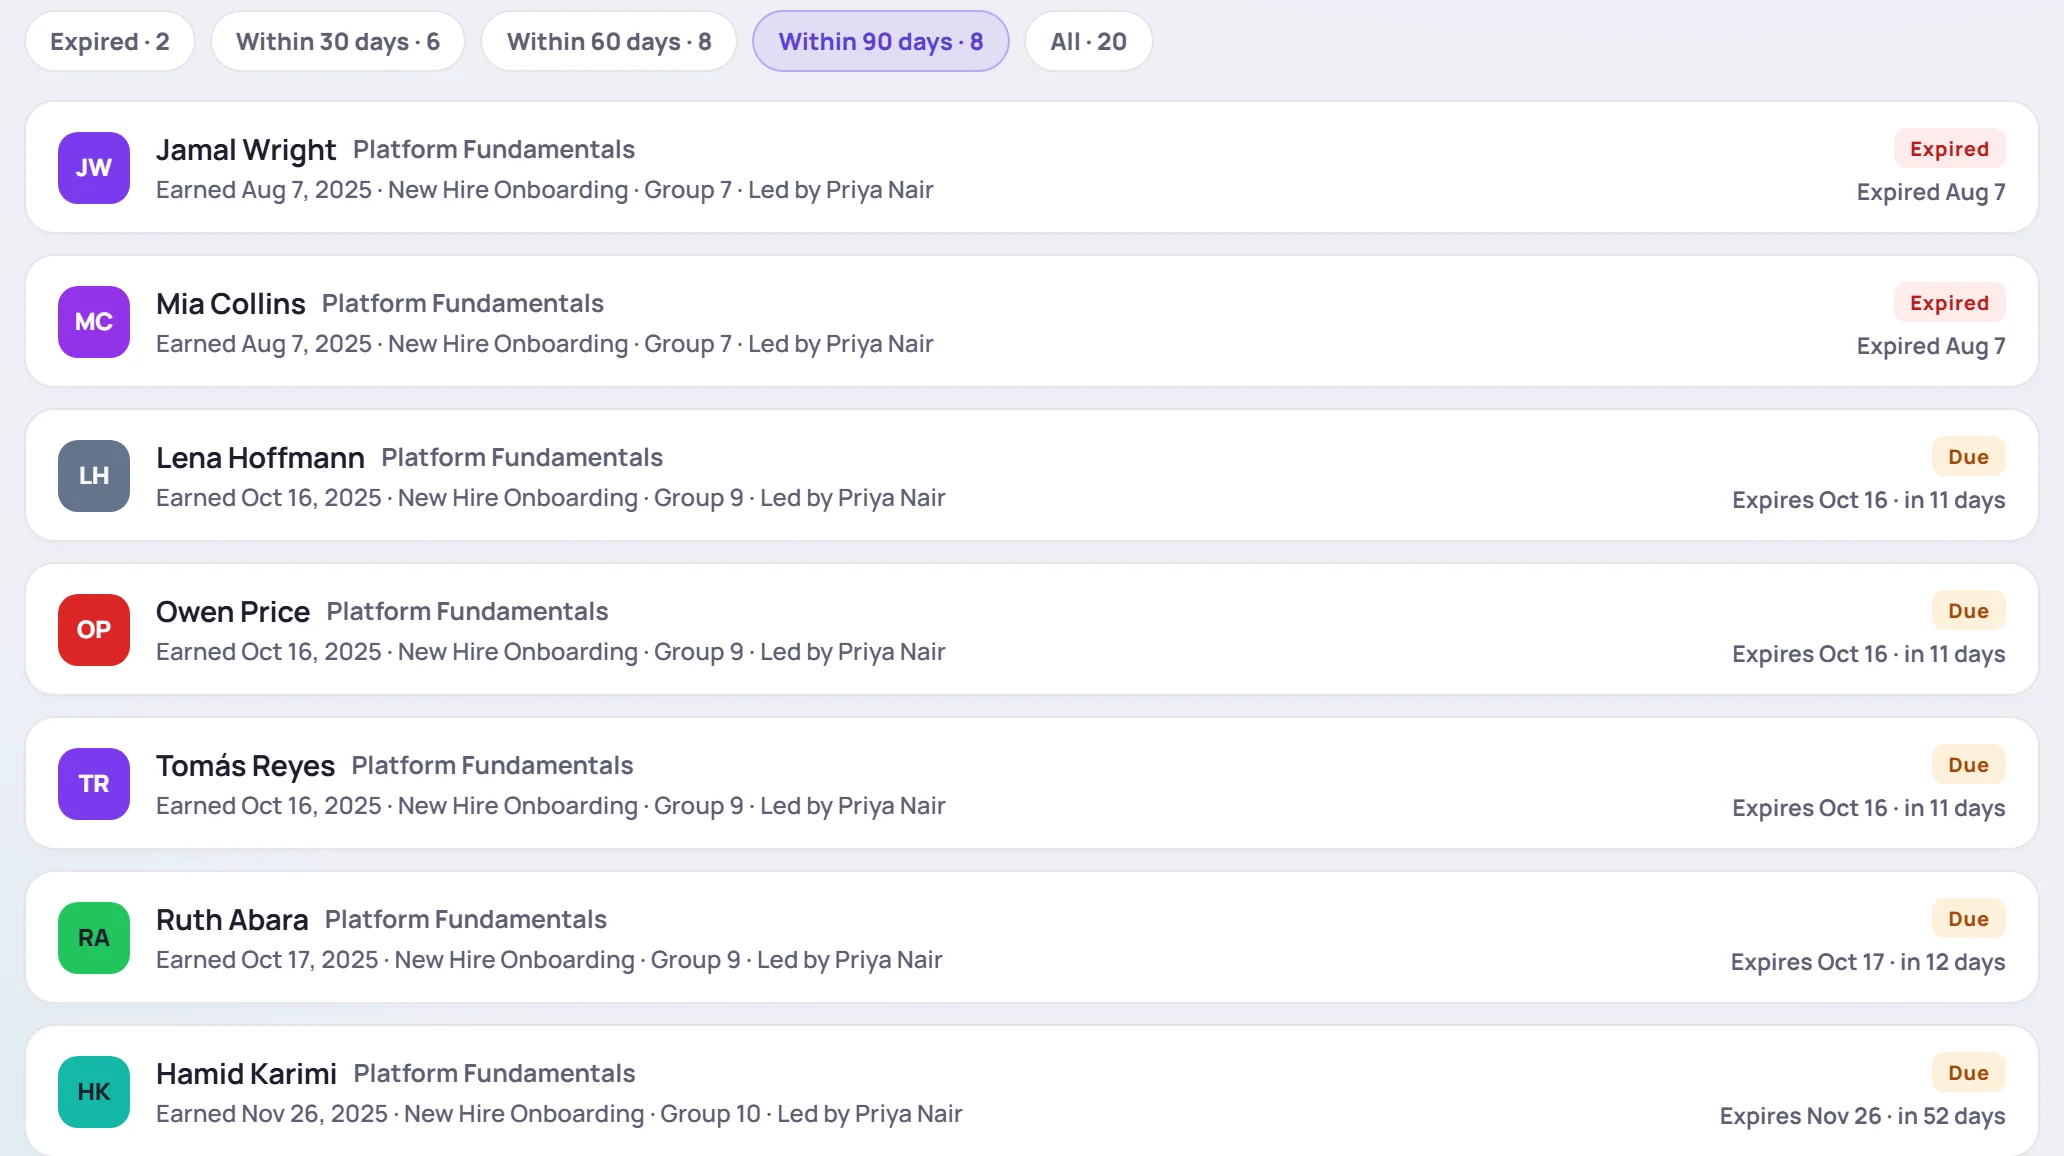Open the Hamid Karimi name link
The image size is (2064, 1156).
246,1073
